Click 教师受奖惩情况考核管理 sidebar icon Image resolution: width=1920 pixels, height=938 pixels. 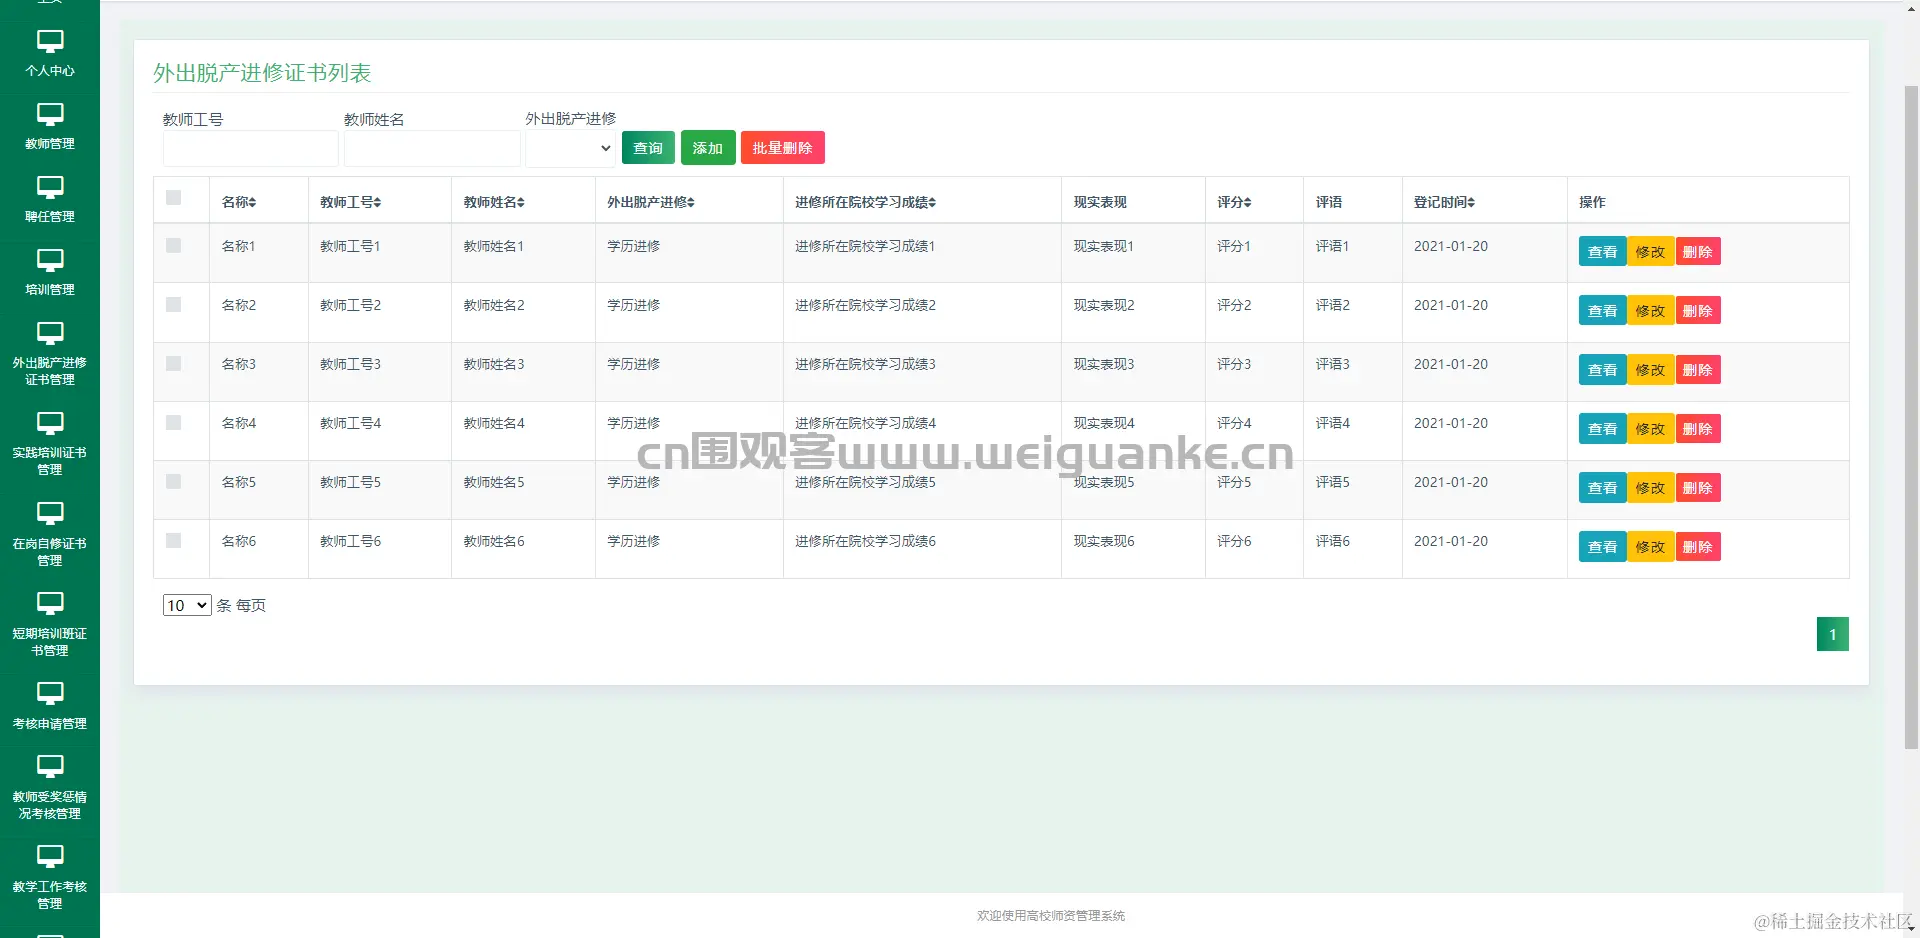pyautogui.click(x=50, y=767)
